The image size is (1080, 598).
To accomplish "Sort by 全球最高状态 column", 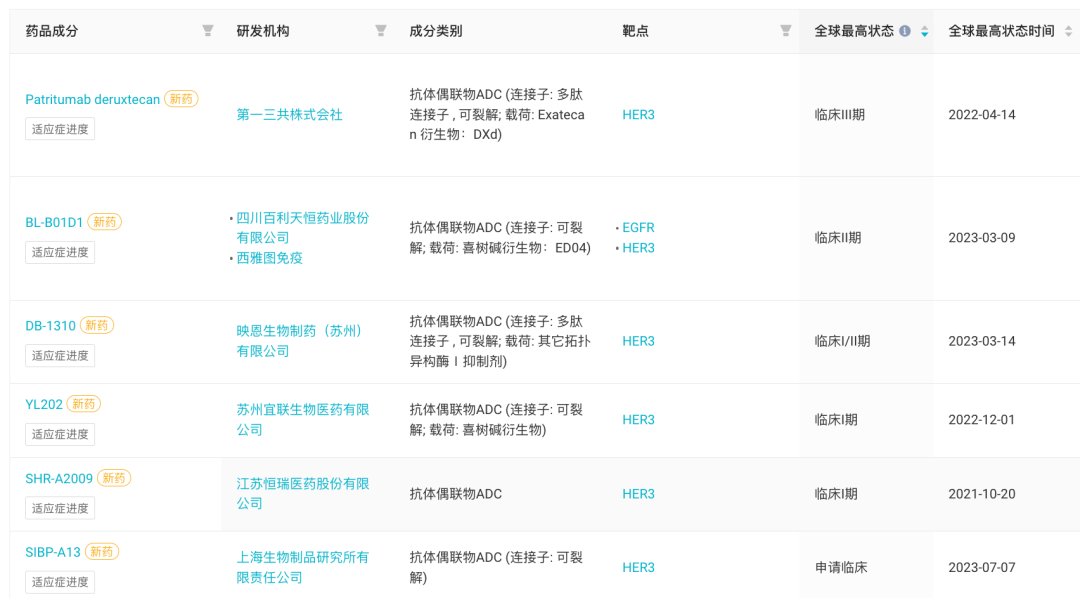I will pyautogui.click(x=924, y=31).
